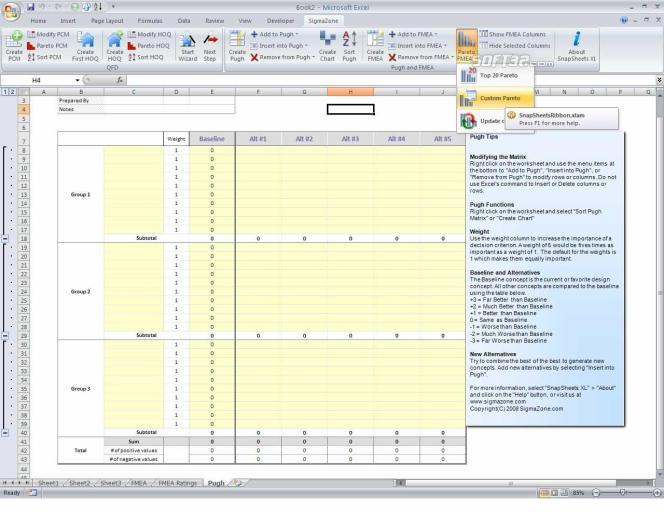Show outline level 1 button
Viewport: 664px width, 514px height.
coord(5,92)
